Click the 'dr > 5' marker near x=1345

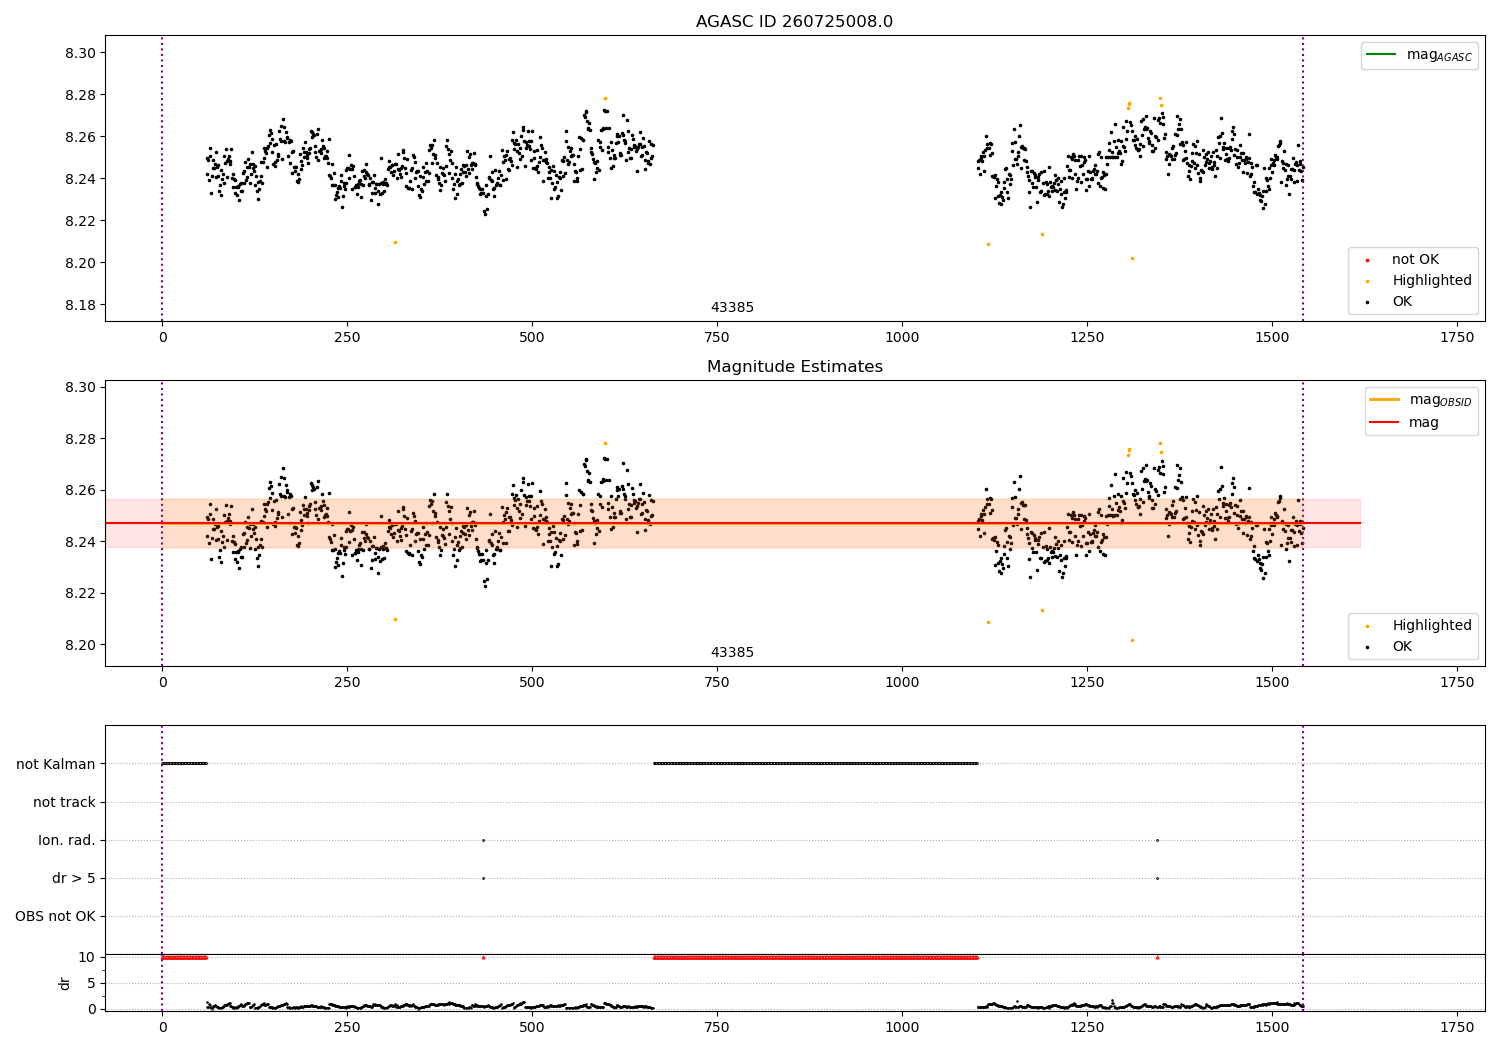[x=1157, y=878]
